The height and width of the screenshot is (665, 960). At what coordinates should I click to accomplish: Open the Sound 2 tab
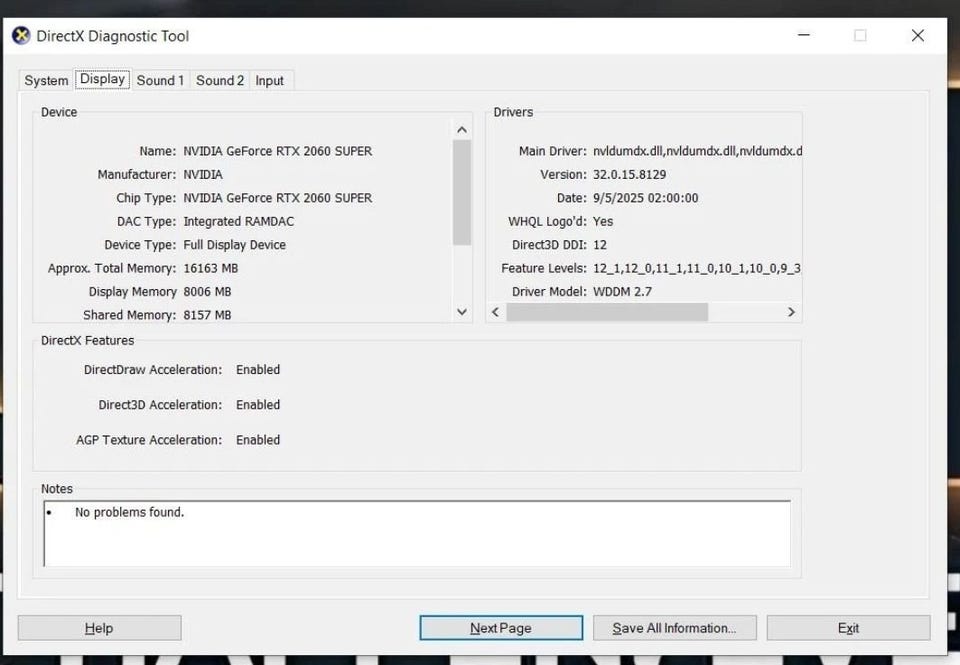[x=220, y=80]
